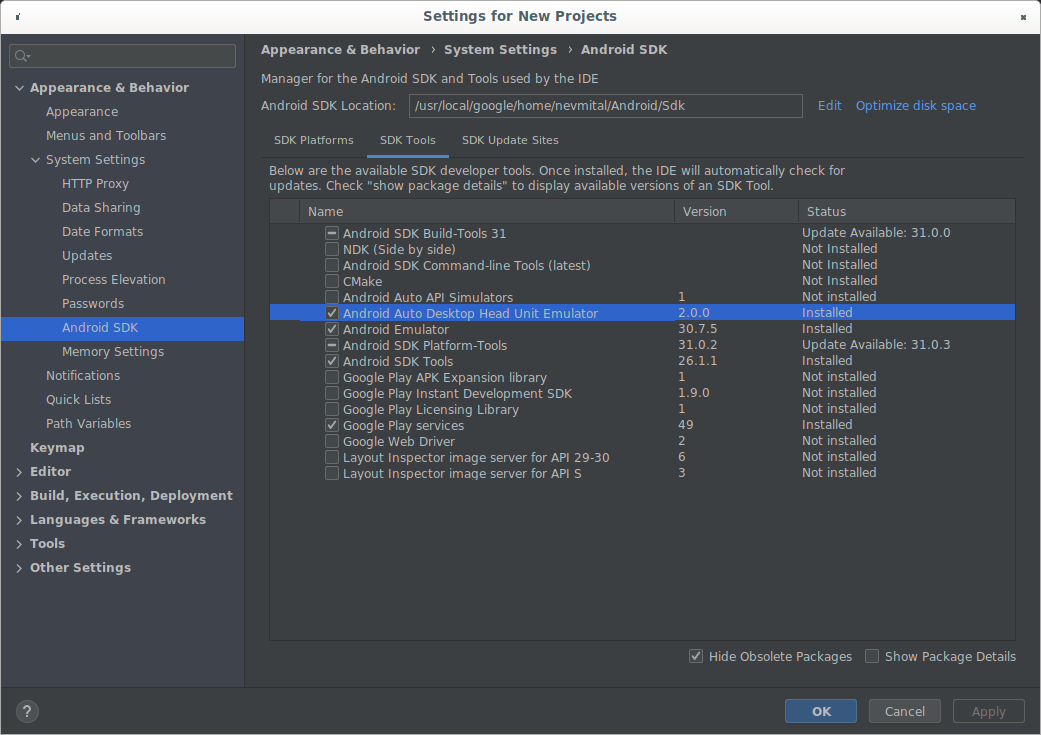Open the SDK Update Sites tab
Viewport: 1041px width, 735px height.
coord(510,140)
